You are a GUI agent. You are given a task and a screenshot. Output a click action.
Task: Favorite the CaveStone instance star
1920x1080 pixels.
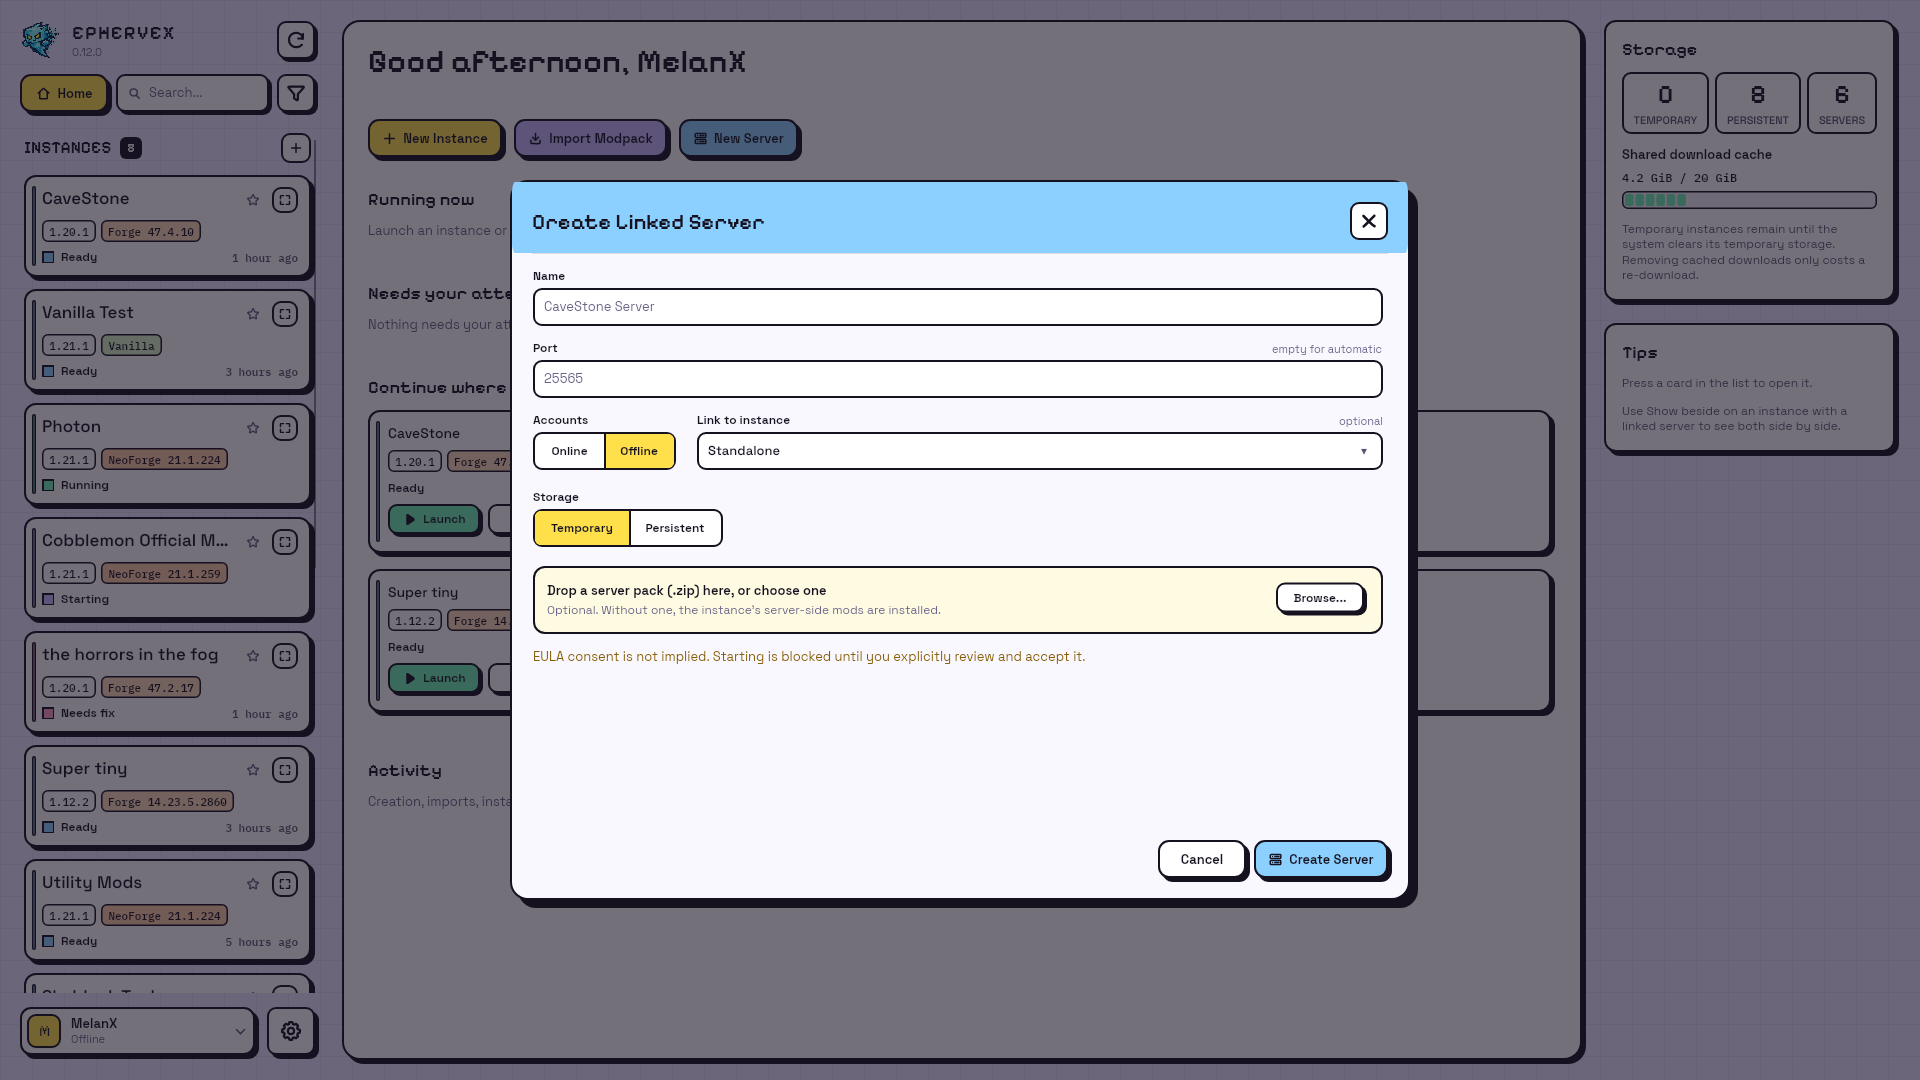click(253, 200)
